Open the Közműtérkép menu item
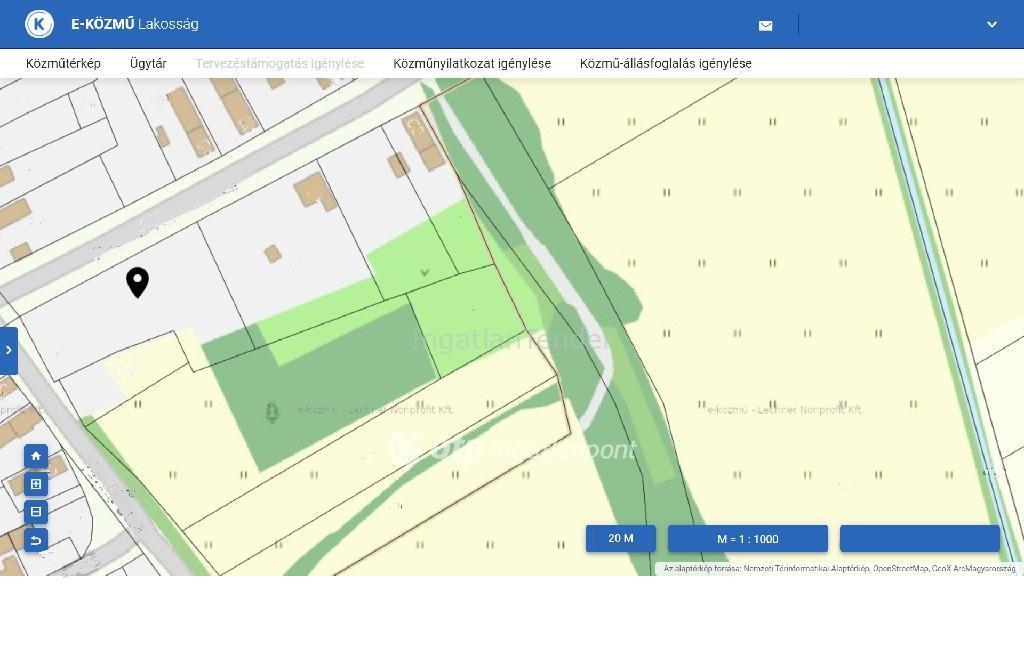 (63, 63)
